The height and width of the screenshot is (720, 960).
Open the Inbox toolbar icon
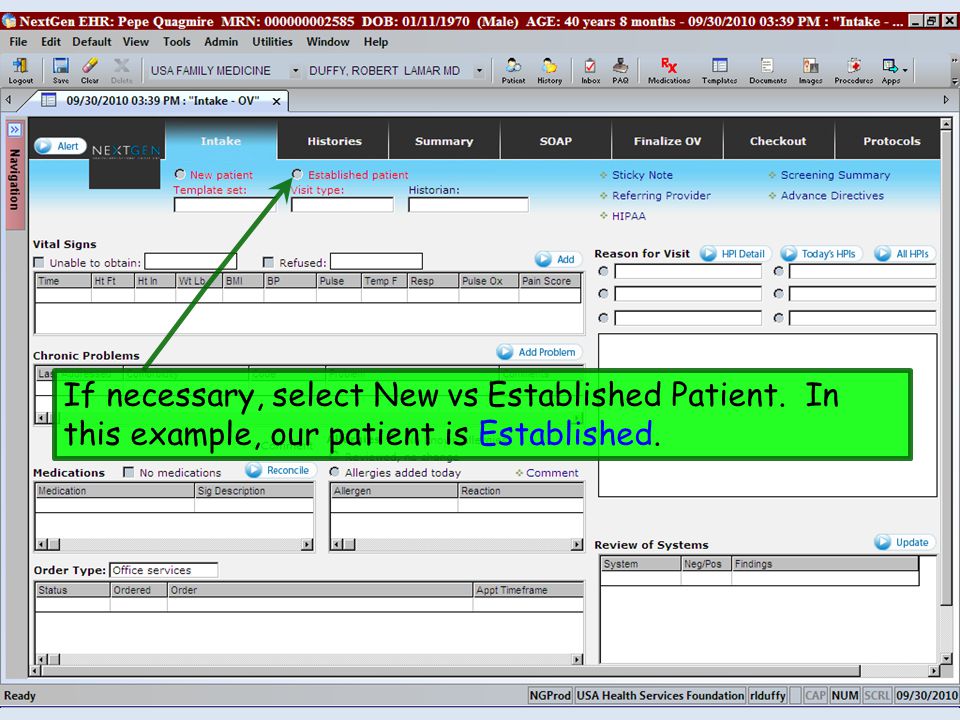[590, 70]
